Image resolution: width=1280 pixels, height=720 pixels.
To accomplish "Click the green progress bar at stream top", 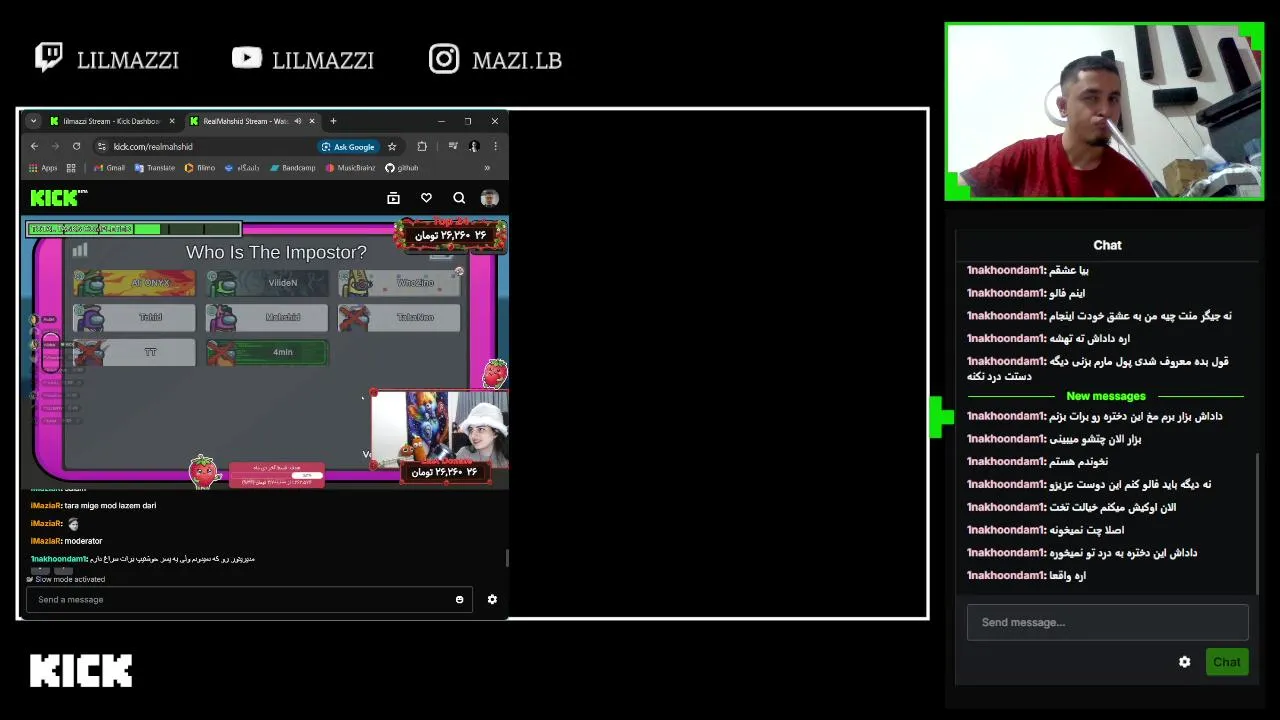I will click(134, 229).
